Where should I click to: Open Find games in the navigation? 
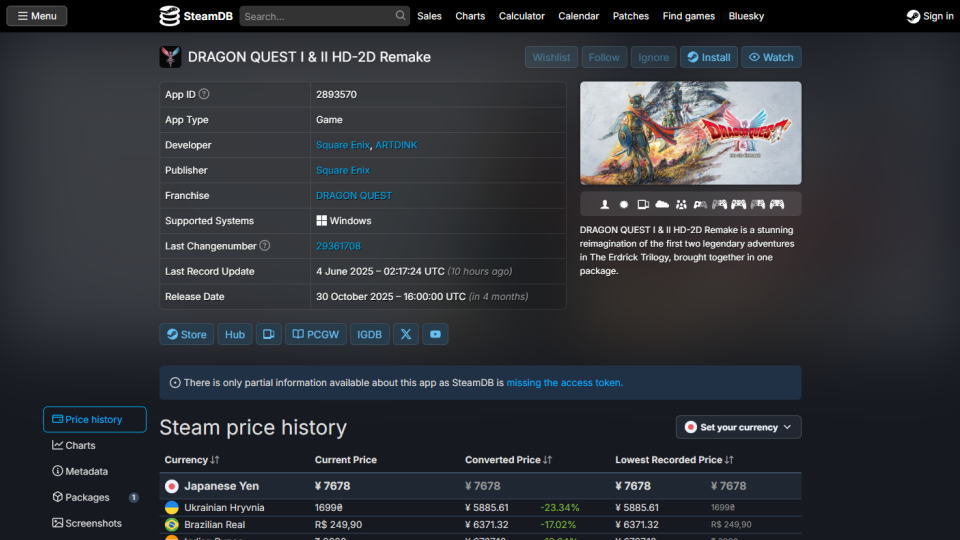point(689,16)
